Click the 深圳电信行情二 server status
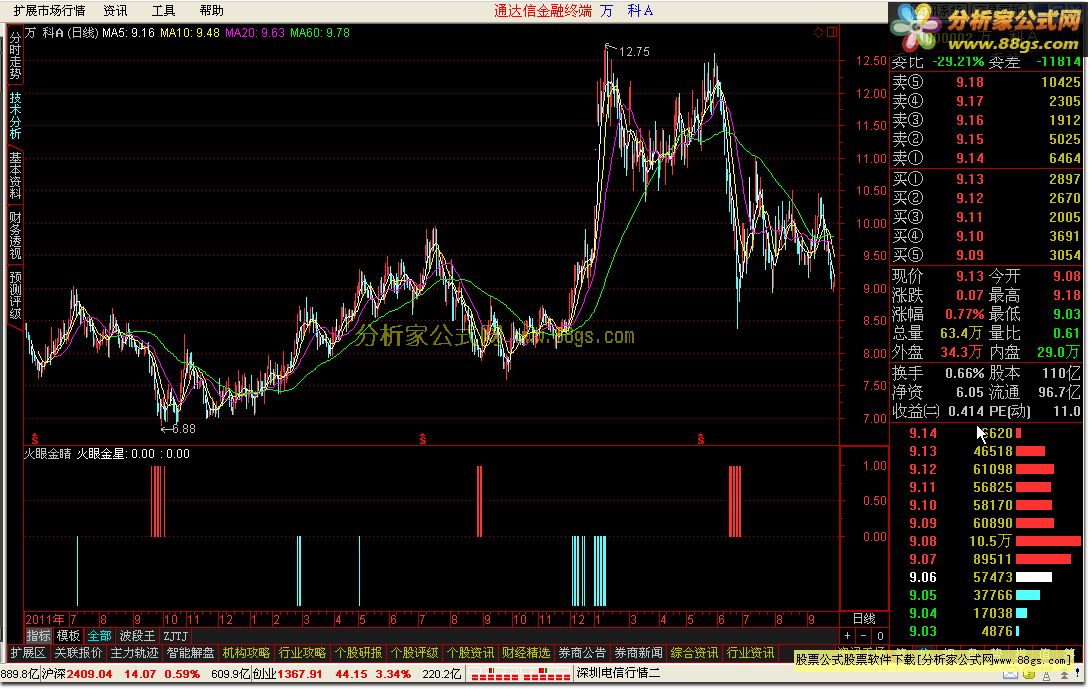 (618, 673)
